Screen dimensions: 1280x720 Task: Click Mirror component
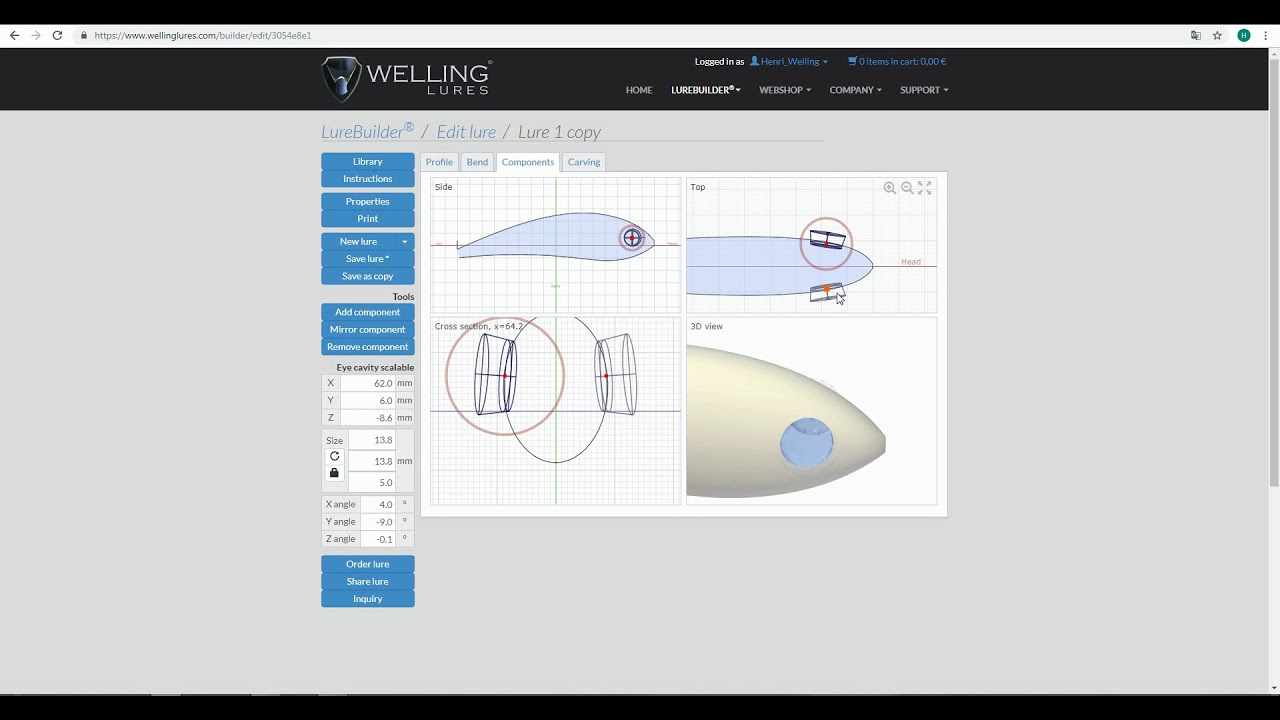(x=368, y=329)
